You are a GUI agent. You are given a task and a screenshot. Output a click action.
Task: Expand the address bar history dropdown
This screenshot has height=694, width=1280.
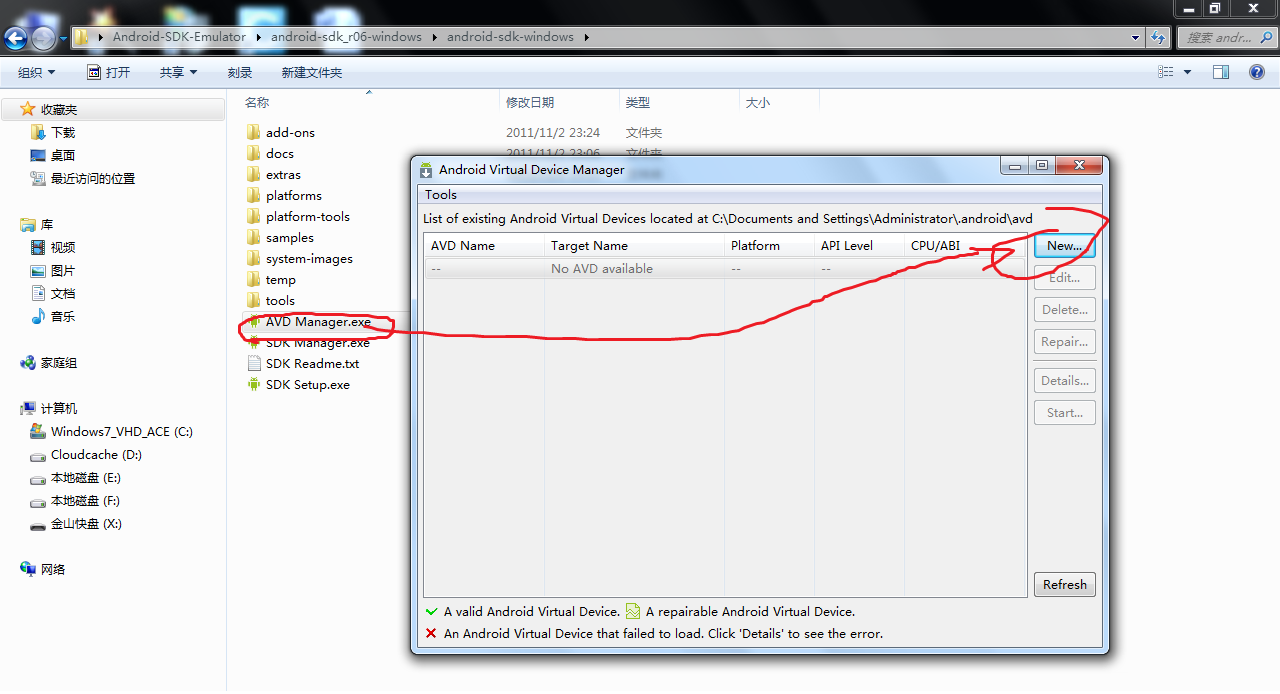(x=1136, y=37)
